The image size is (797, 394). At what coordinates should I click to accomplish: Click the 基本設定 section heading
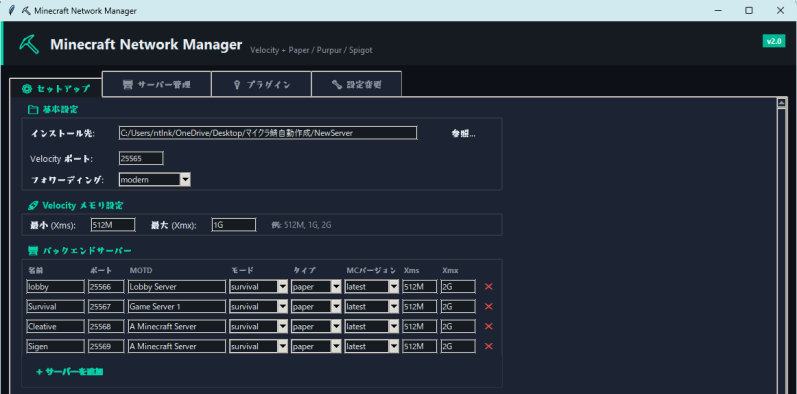tap(53, 109)
